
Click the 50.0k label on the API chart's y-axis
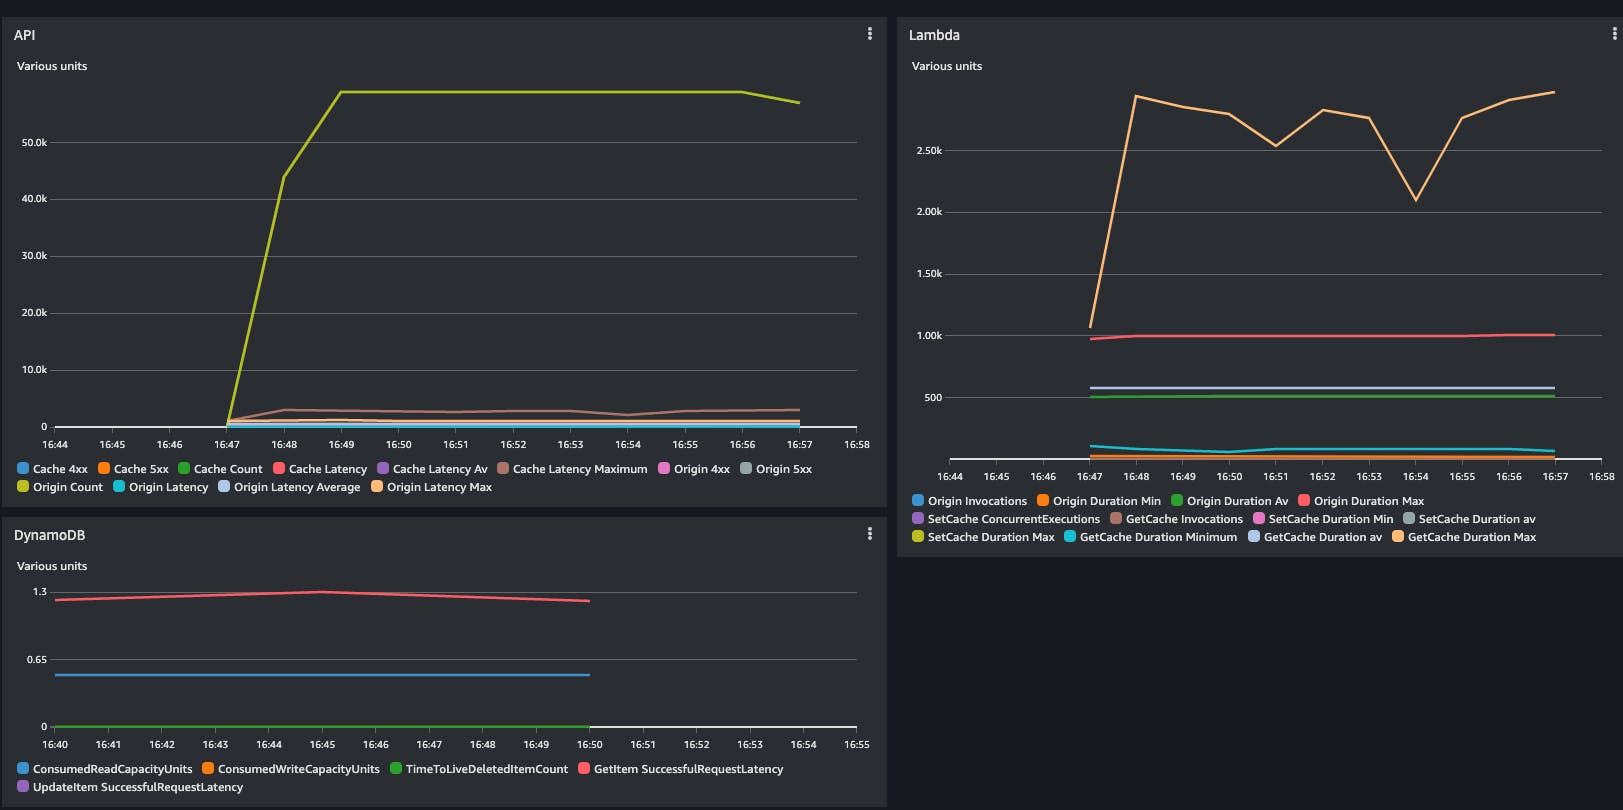pos(34,143)
